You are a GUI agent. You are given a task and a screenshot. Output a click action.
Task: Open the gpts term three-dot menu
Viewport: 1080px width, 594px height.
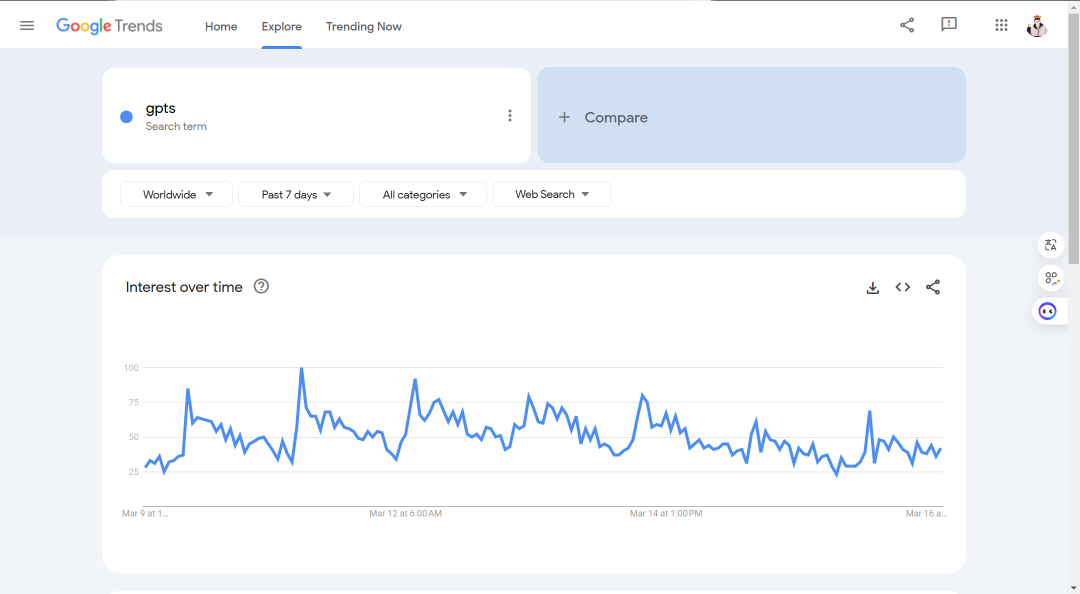pyautogui.click(x=510, y=116)
